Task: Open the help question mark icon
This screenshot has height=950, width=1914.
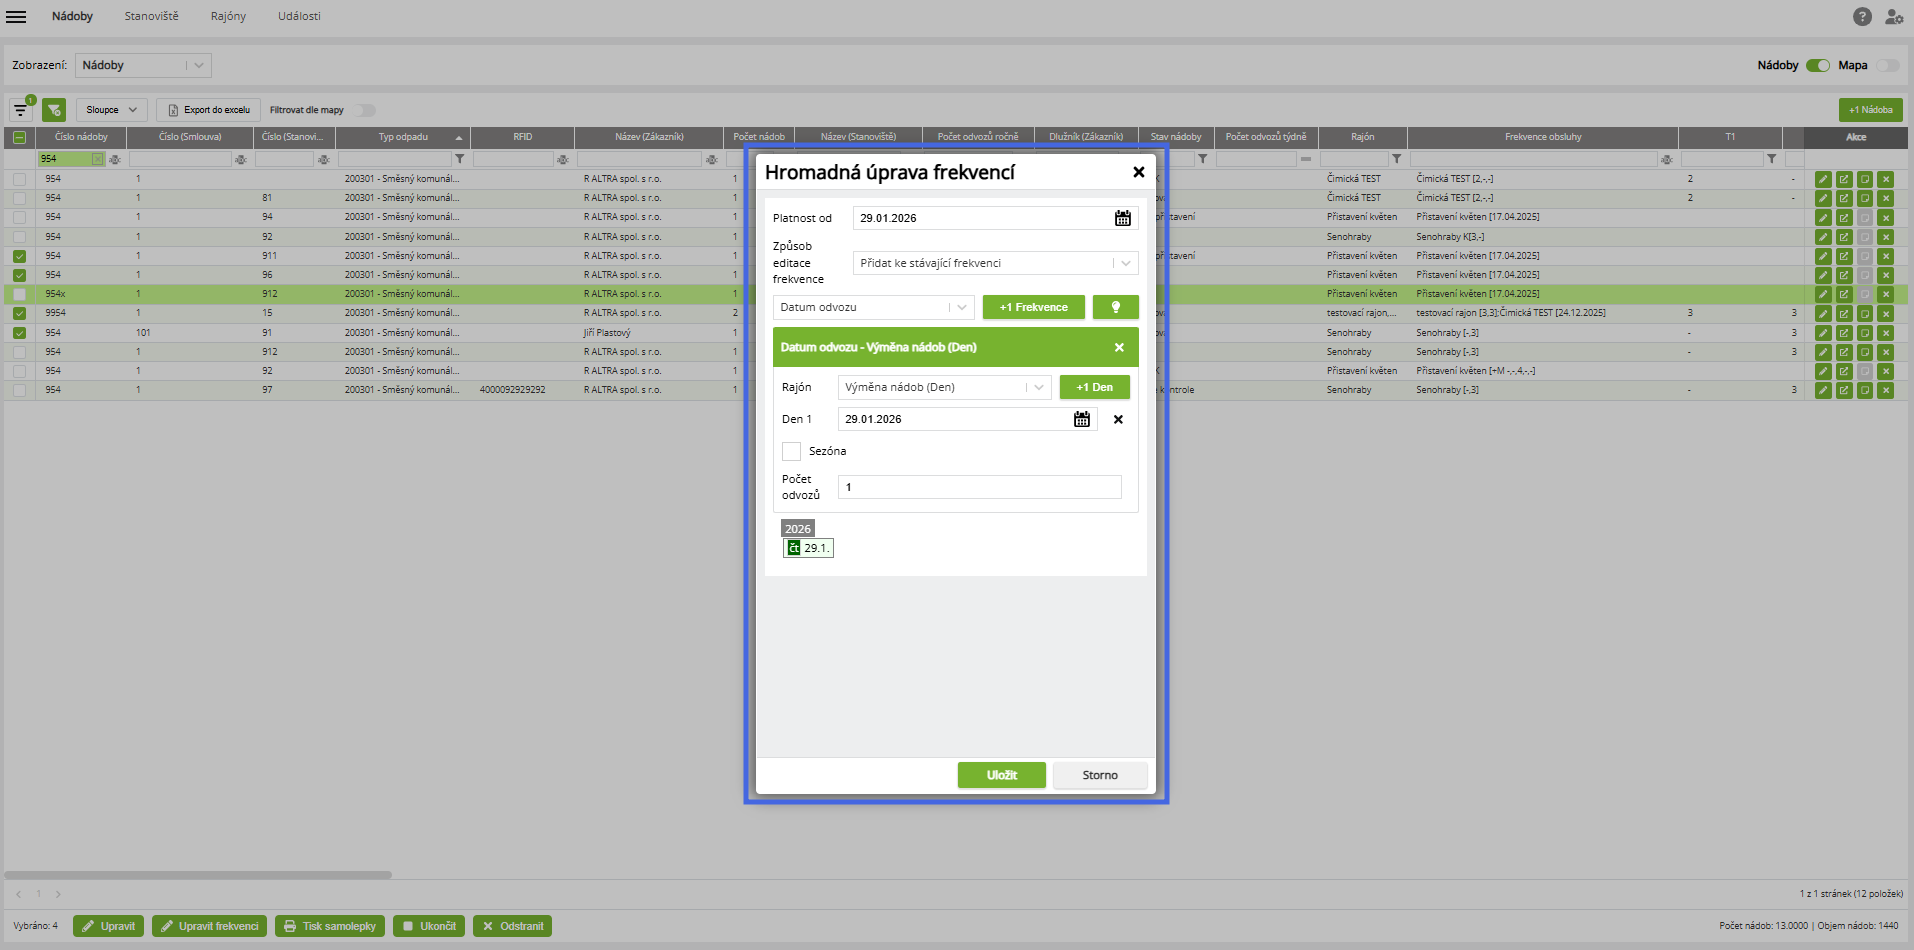Action: point(1861,16)
